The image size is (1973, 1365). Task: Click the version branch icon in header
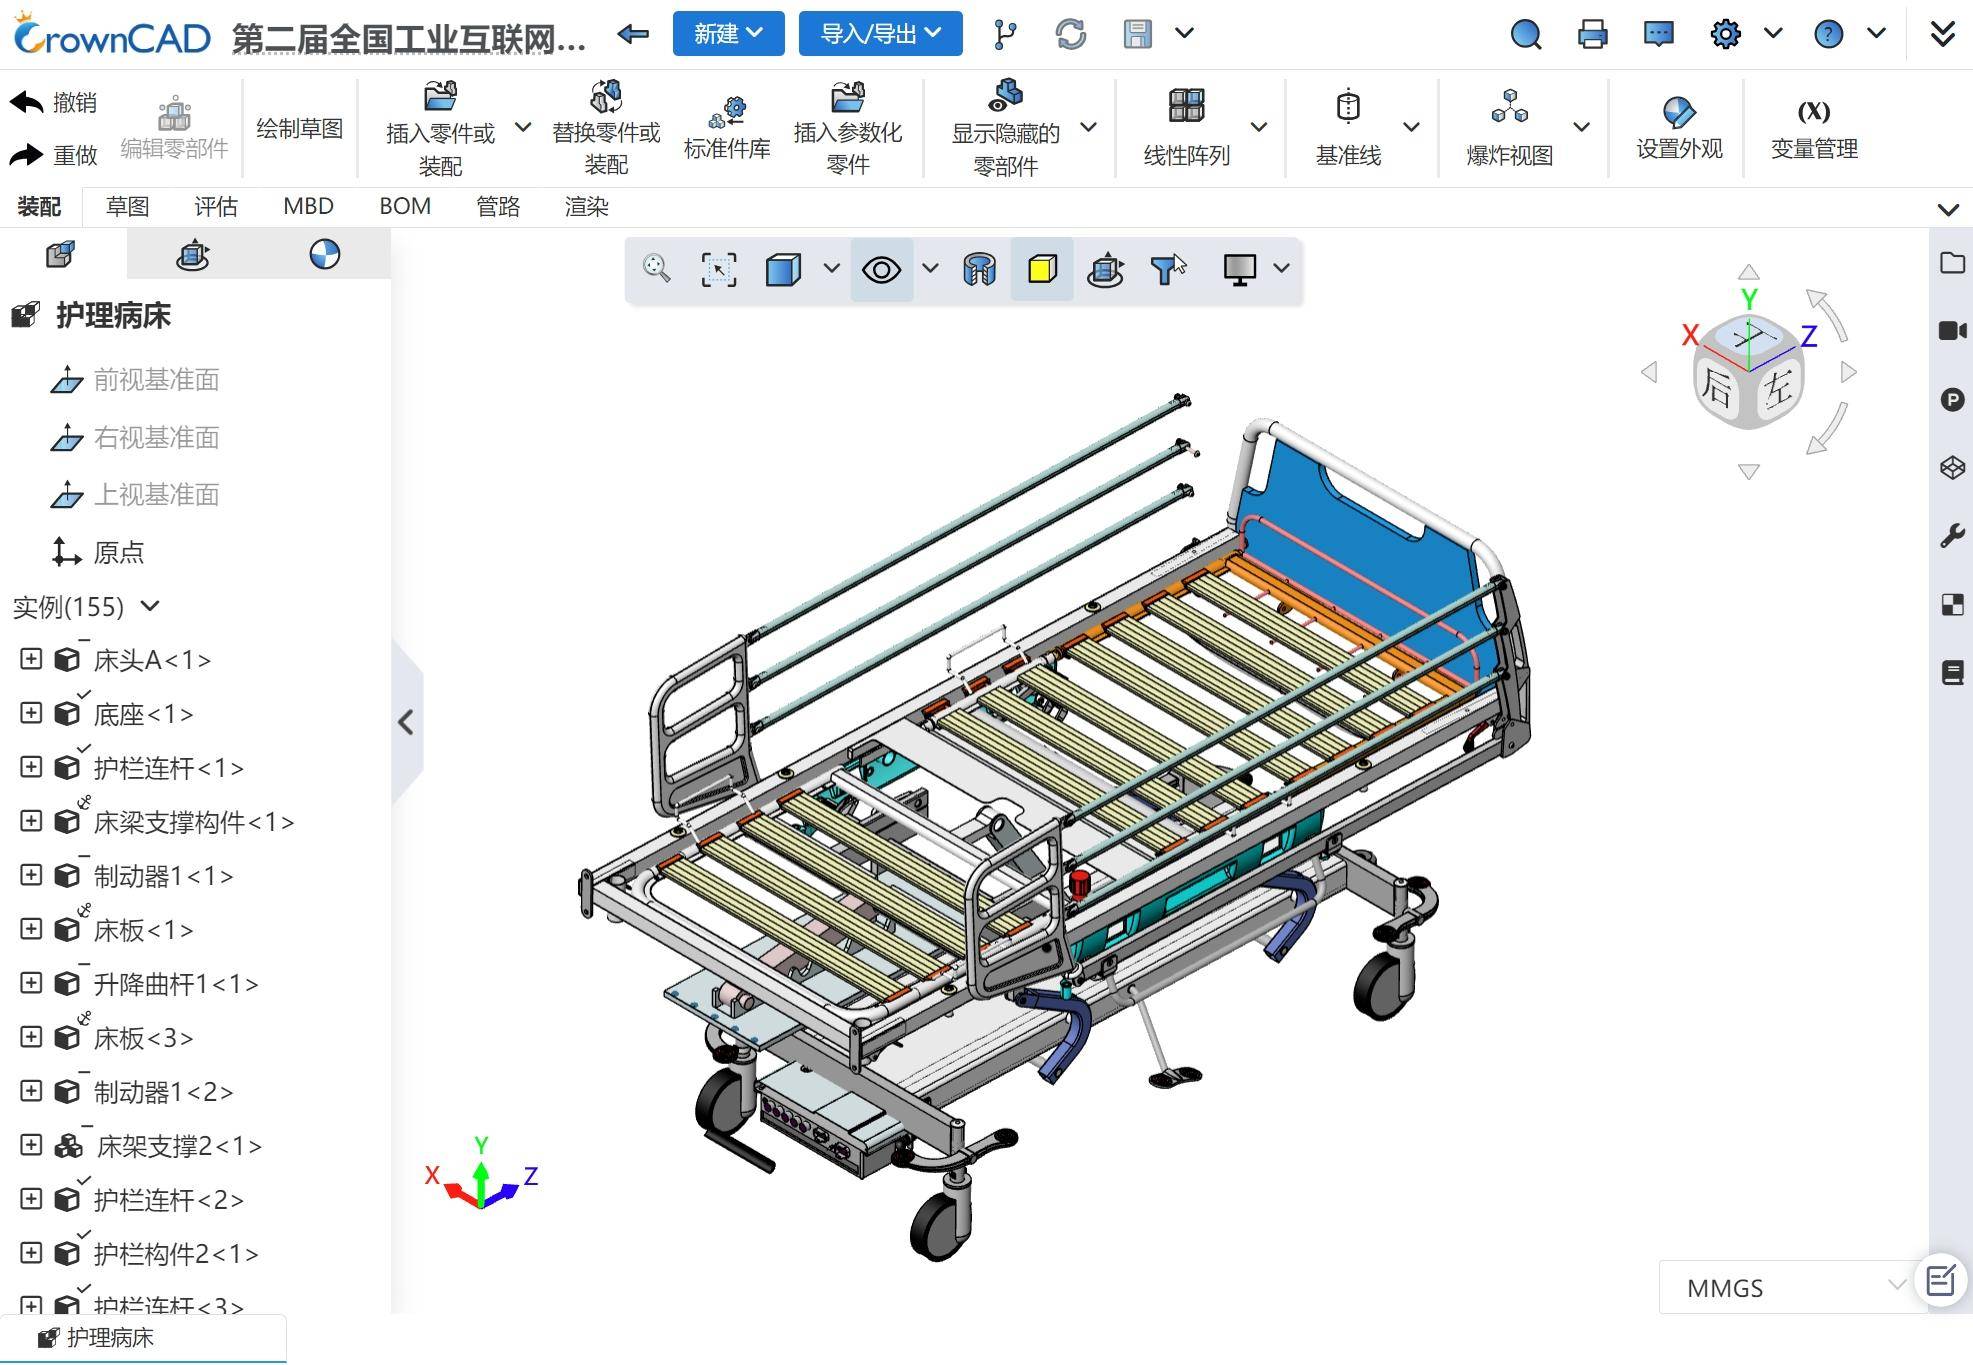[1005, 34]
